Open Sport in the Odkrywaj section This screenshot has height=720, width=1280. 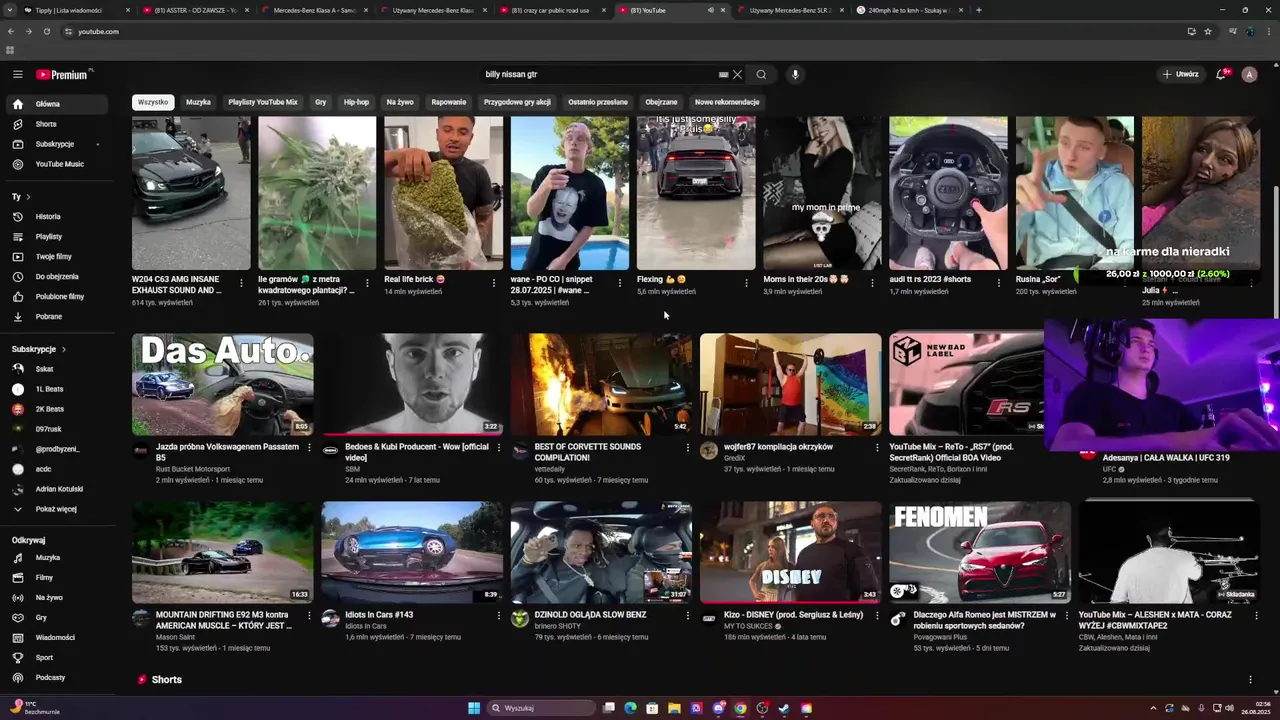click(x=58, y=657)
